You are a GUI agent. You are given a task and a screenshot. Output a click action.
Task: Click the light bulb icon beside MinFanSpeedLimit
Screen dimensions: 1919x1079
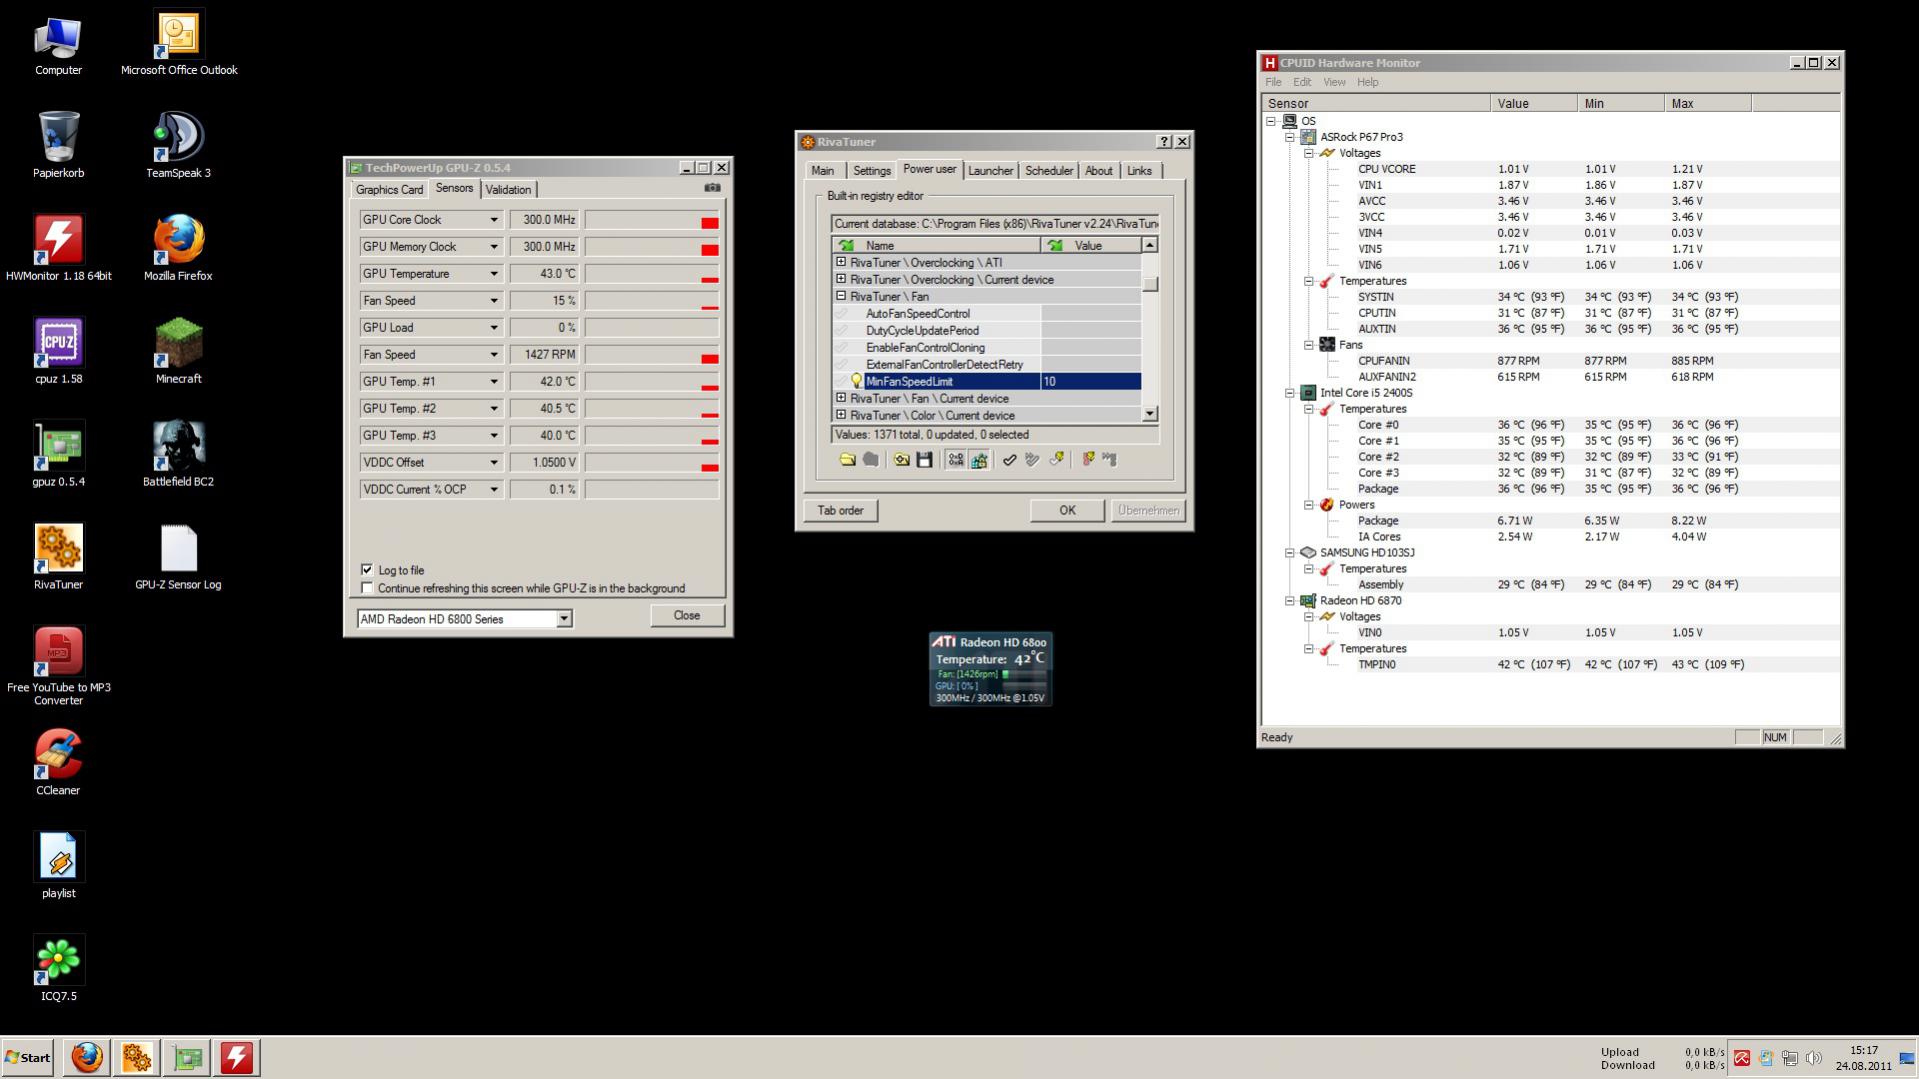856,381
